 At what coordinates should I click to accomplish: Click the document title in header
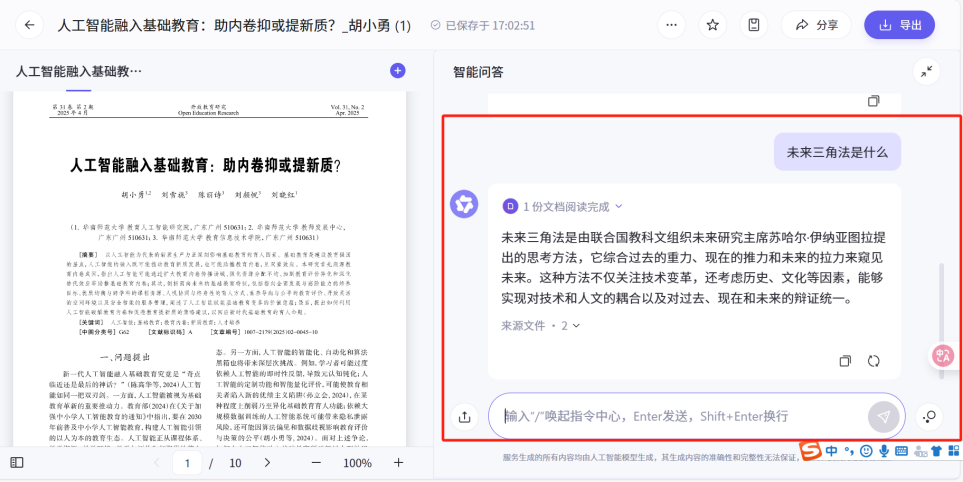[234, 25]
